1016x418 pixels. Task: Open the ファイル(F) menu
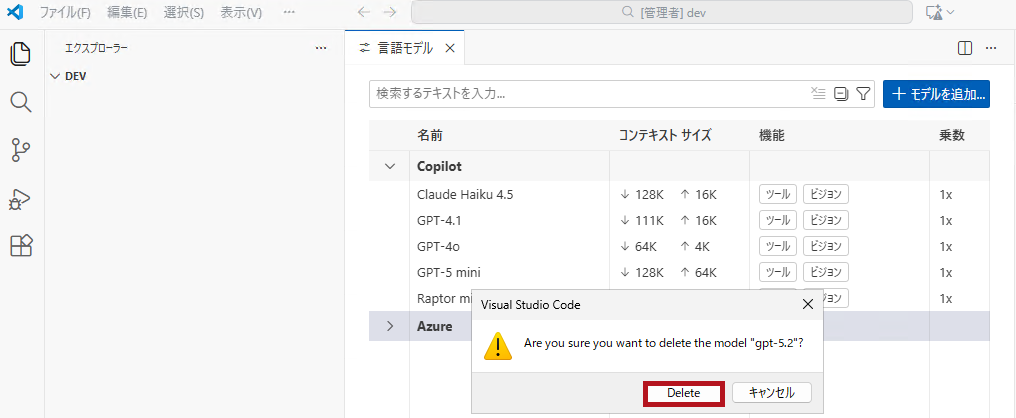65,12
